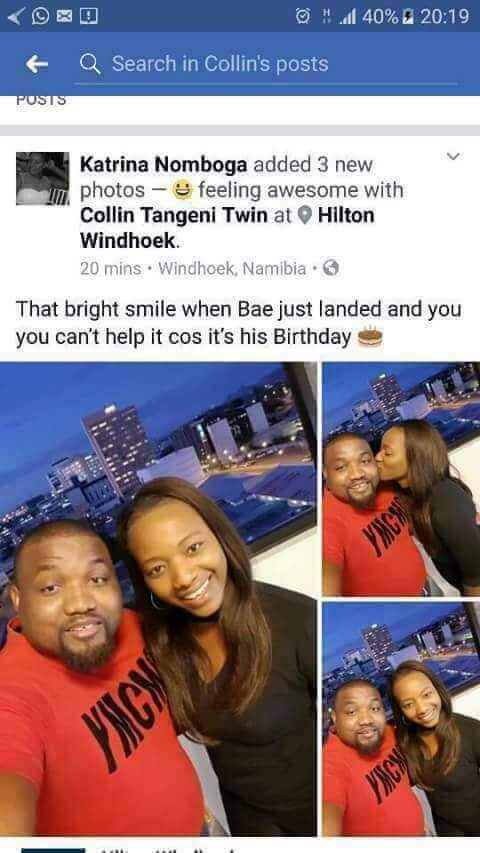Open the 20 mins timestamp link
The width and height of the screenshot is (480, 853).
[110, 268]
